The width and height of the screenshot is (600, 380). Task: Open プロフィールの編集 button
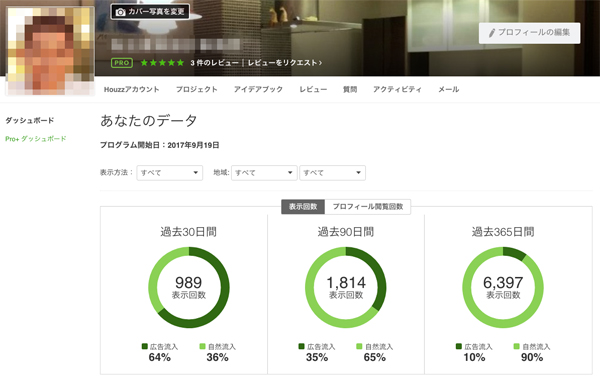tap(529, 33)
